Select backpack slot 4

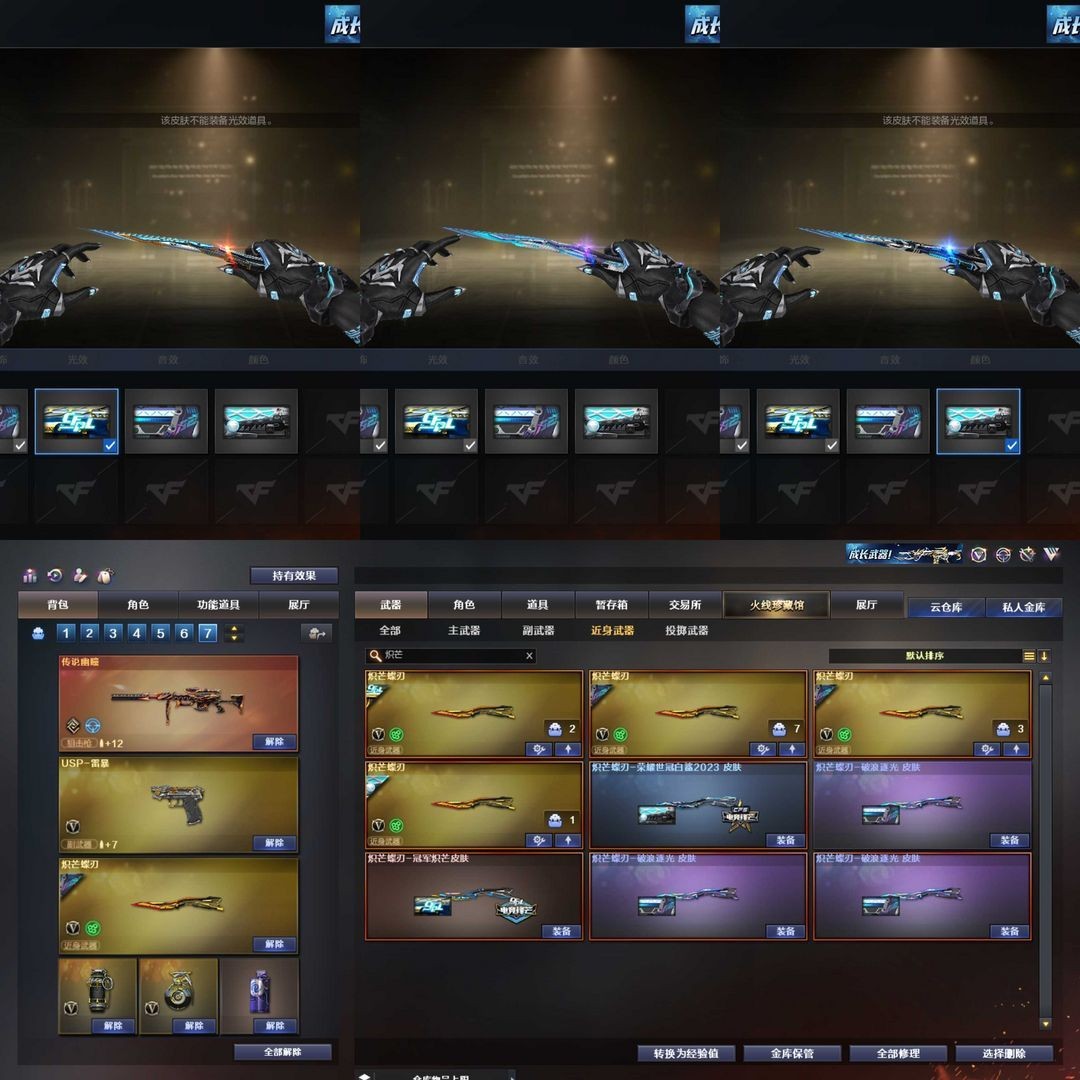click(x=136, y=633)
